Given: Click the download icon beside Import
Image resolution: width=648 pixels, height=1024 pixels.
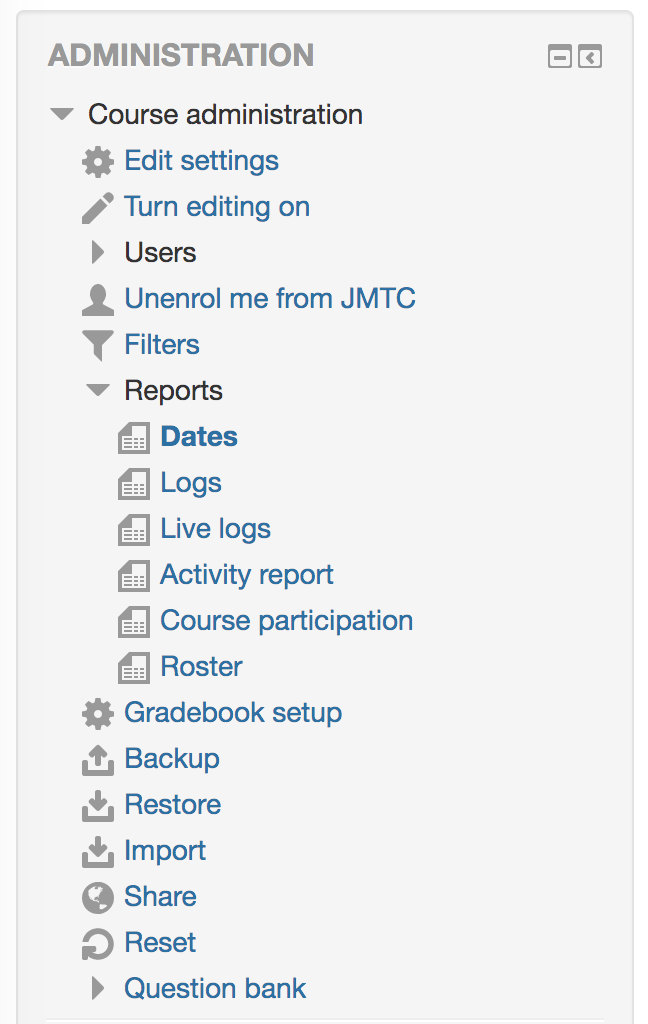Looking at the screenshot, I should coord(97,852).
